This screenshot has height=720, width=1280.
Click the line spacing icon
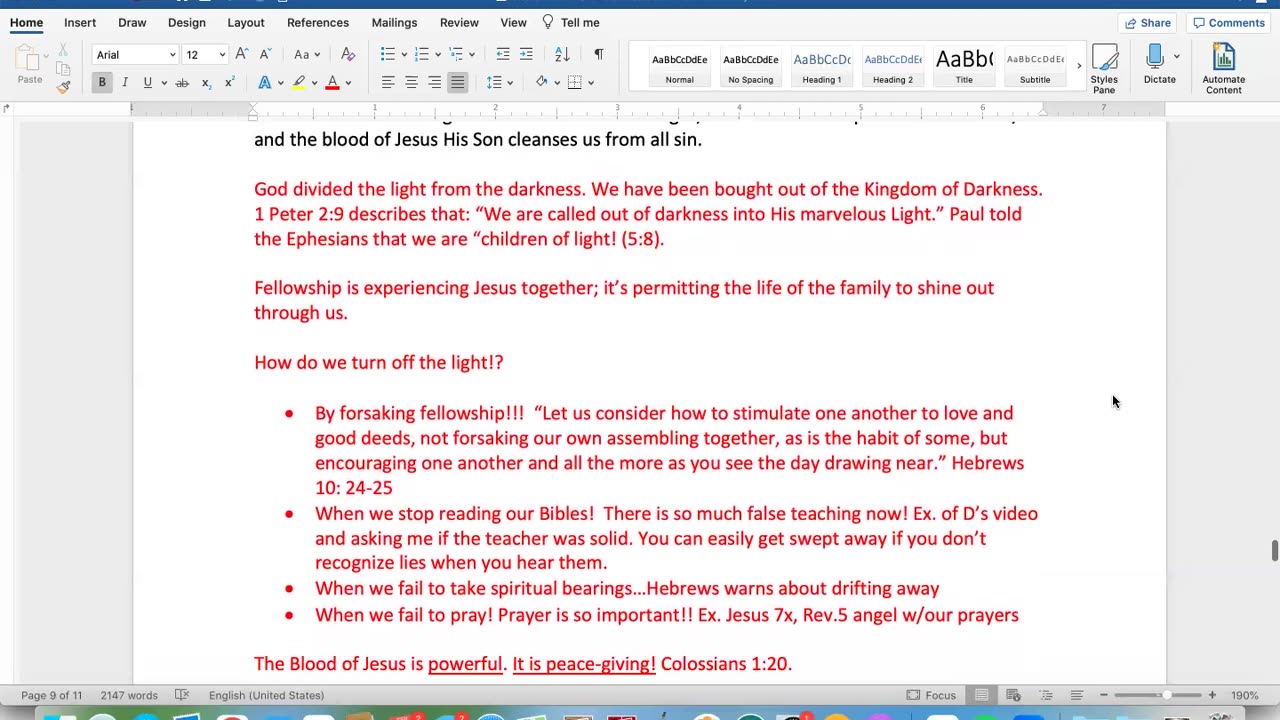point(494,82)
